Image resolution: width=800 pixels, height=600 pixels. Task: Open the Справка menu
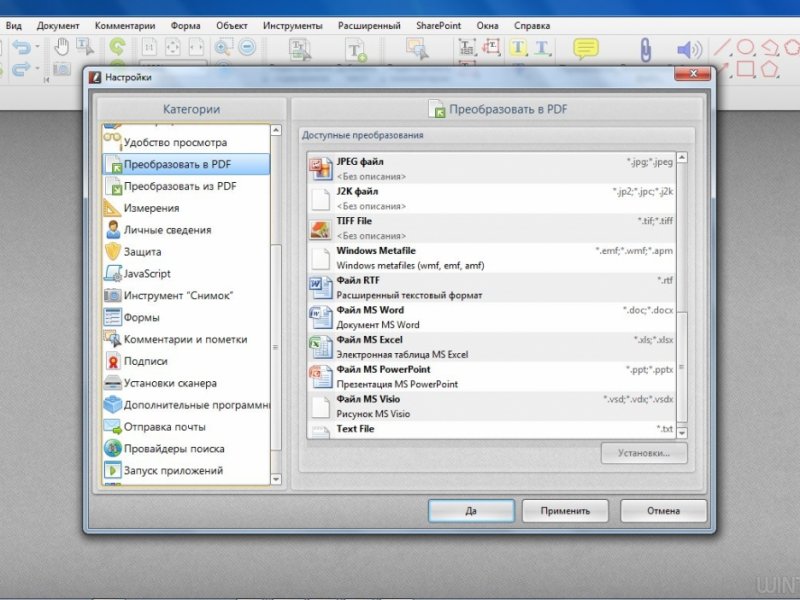[x=532, y=26]
